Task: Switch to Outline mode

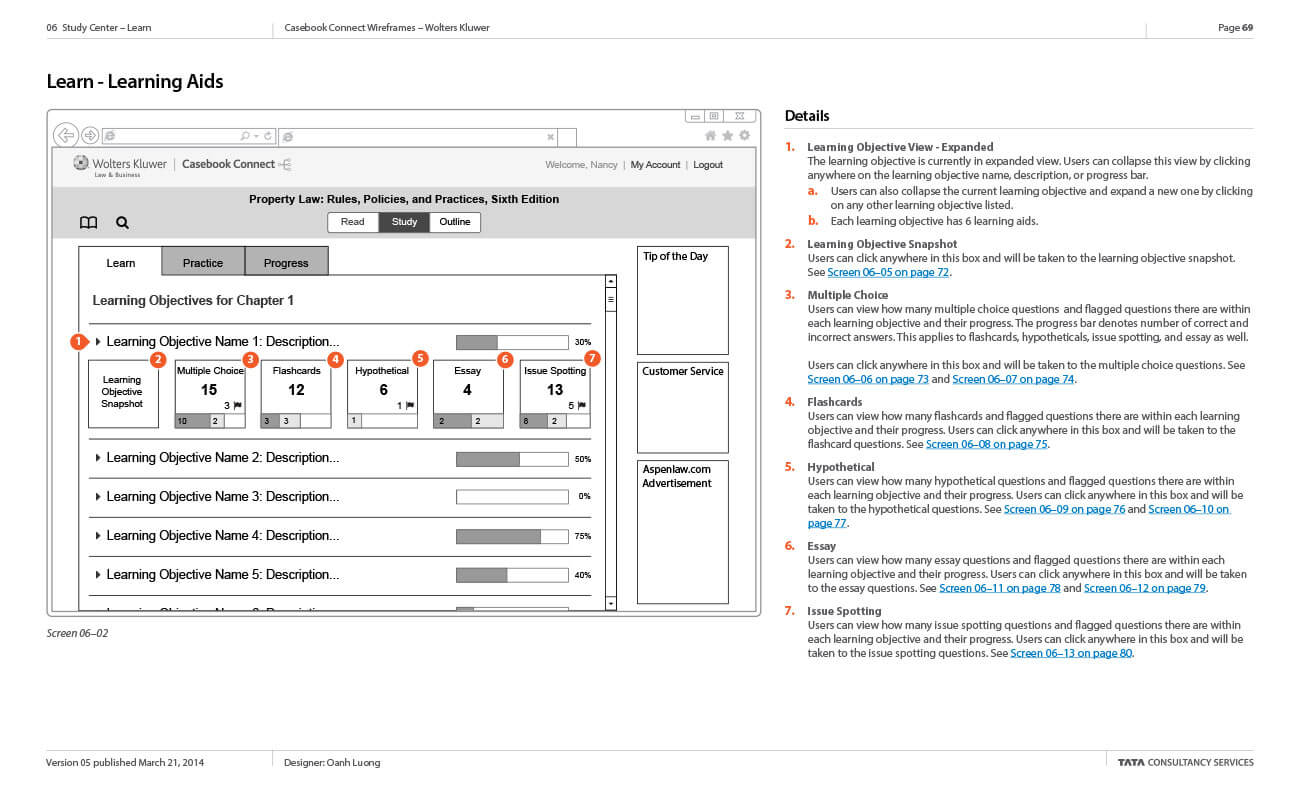Action: (x=455, y=222)
